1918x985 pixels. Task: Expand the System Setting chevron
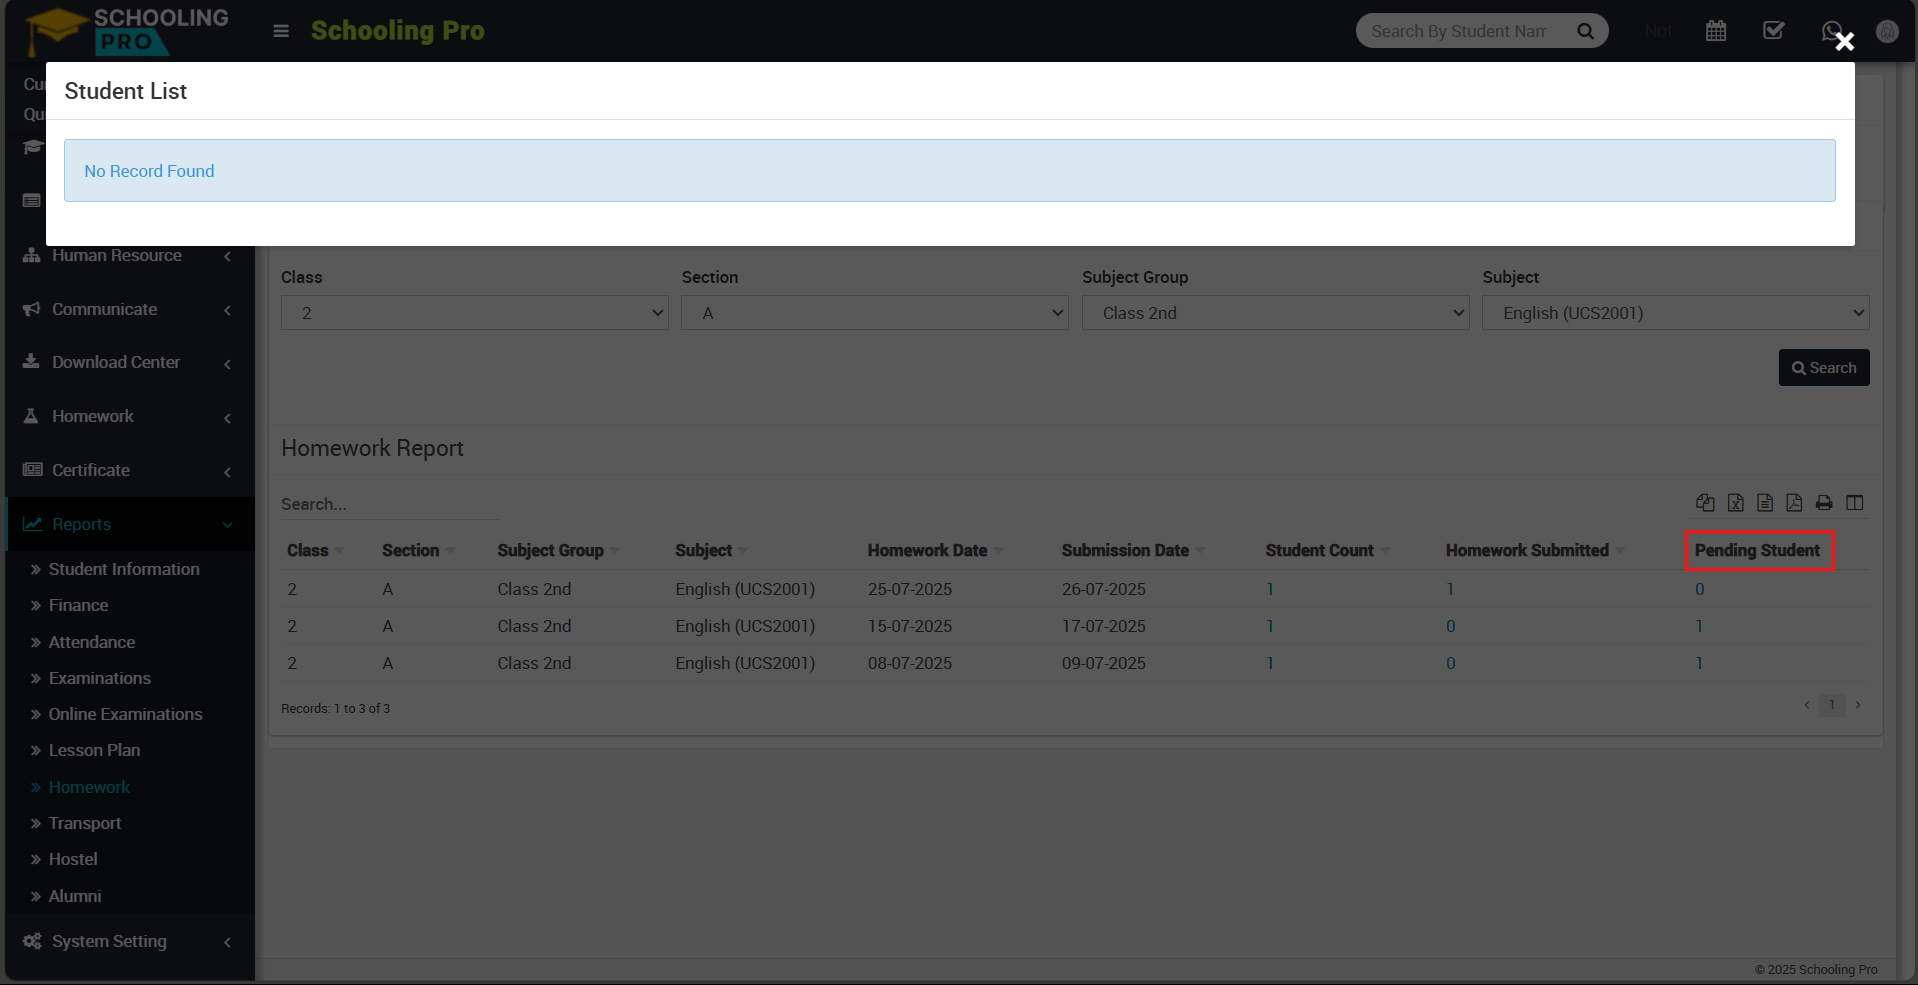point(228,942)
